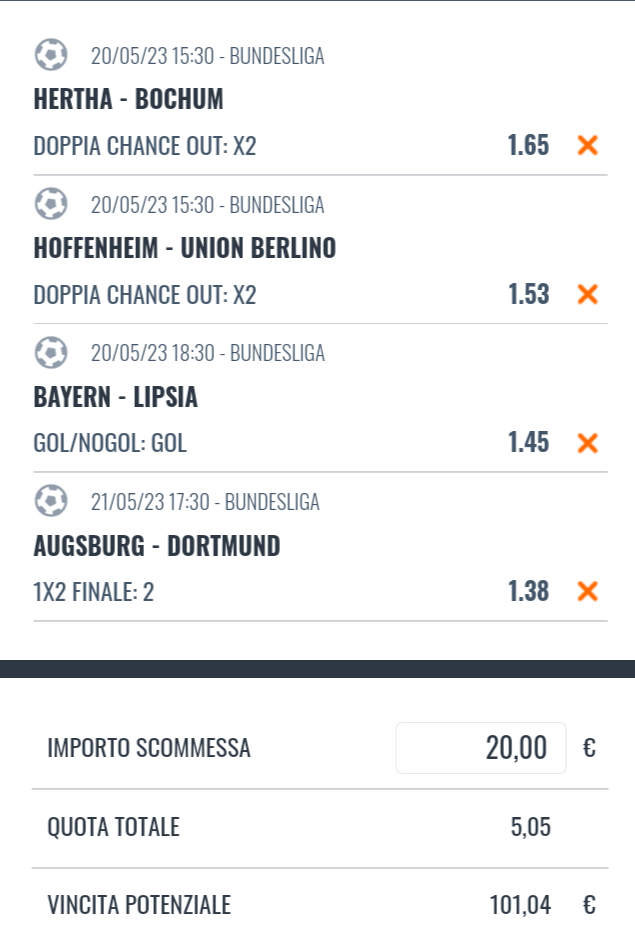This screenshot has height=945, width=635.
Task: Remove the Augsburg - Dortmund bet
Action: pos(588,591)
